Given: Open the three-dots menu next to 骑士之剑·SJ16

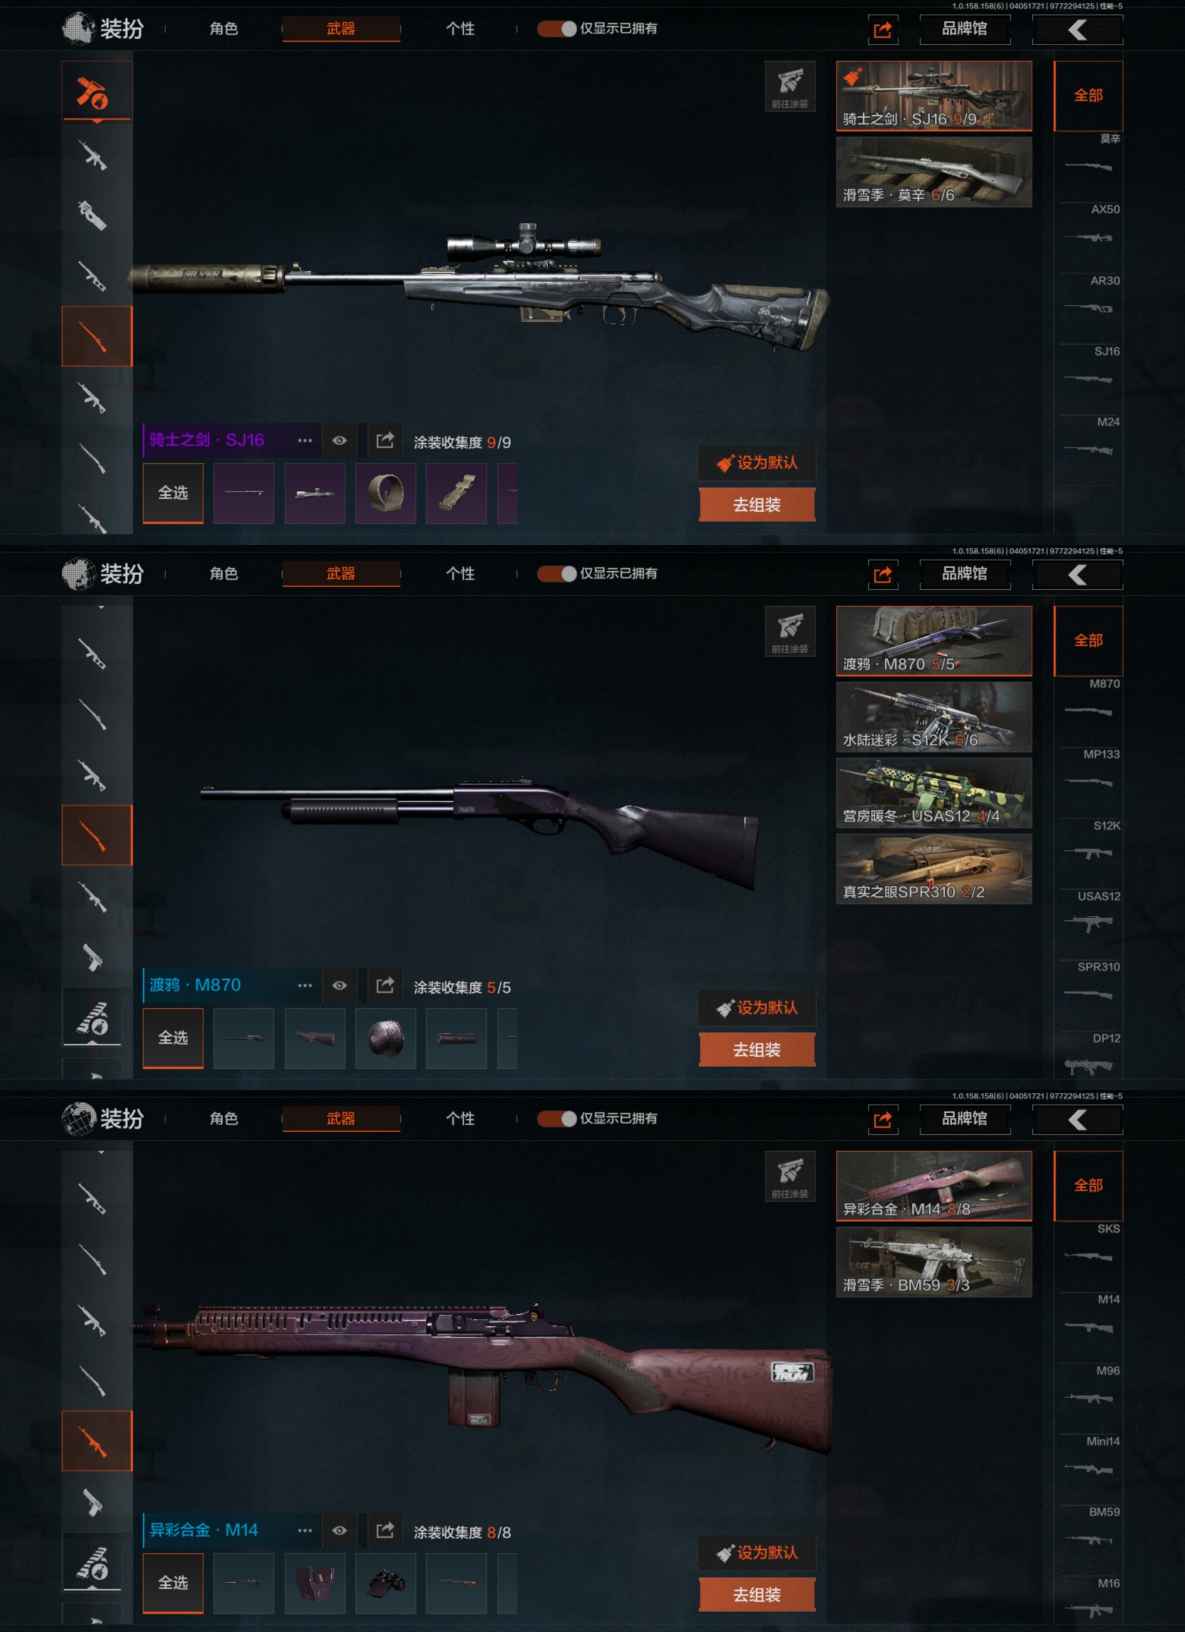Looking at the screenshot, I should click(305, 440).
